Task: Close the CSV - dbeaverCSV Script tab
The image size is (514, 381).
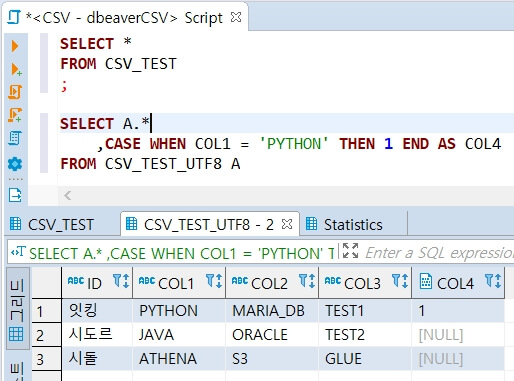Action: [236, 17]
